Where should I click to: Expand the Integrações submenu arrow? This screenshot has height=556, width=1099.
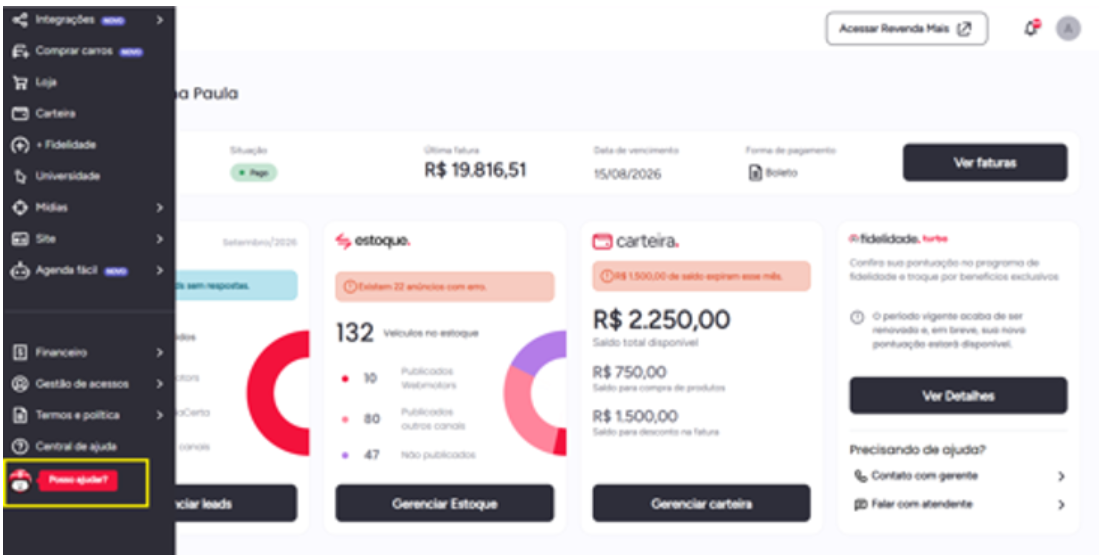160,20
